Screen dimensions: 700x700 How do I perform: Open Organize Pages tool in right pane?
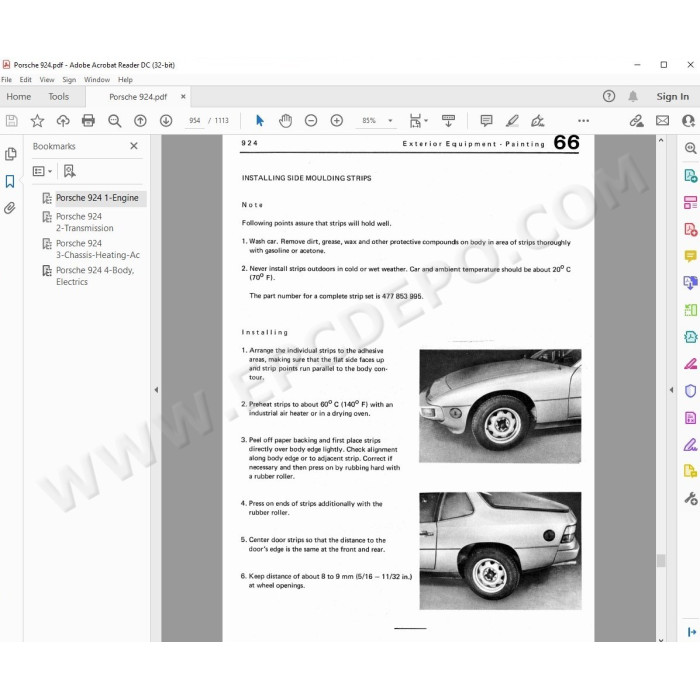point(691,202)
